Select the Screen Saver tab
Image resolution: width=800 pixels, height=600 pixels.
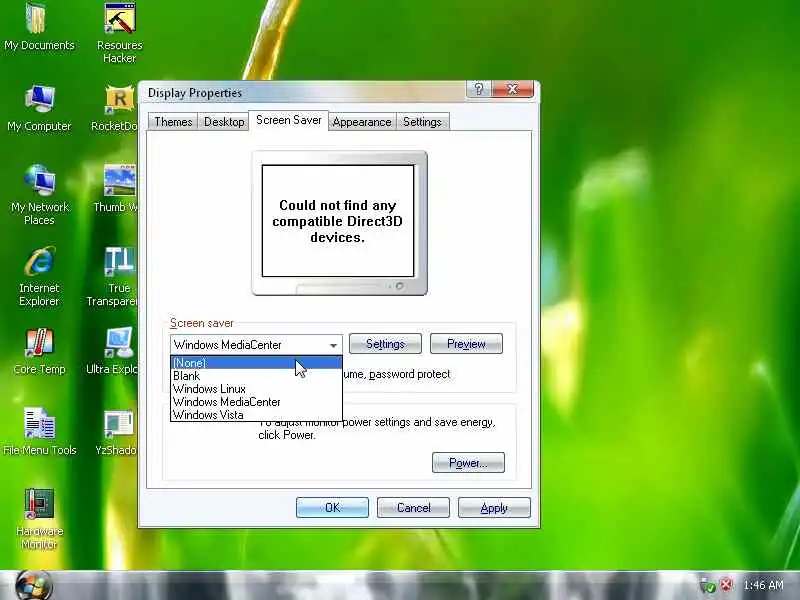289,120
